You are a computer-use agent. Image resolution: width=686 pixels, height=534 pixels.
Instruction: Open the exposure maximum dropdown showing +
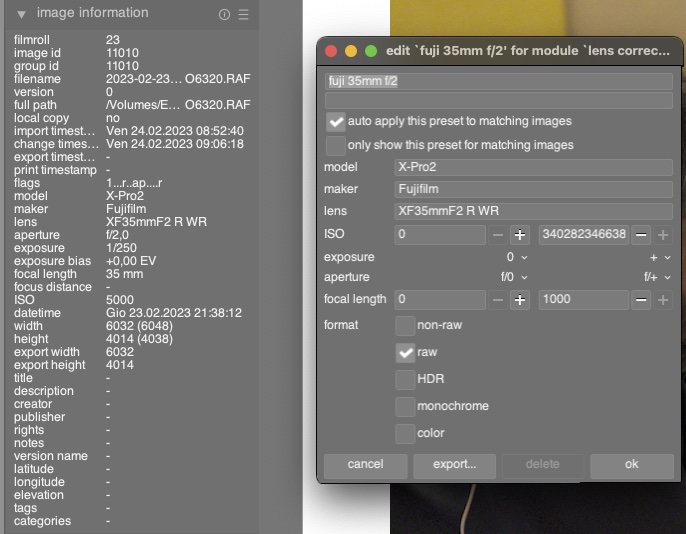pyautogui.click(x=660, y=258)
